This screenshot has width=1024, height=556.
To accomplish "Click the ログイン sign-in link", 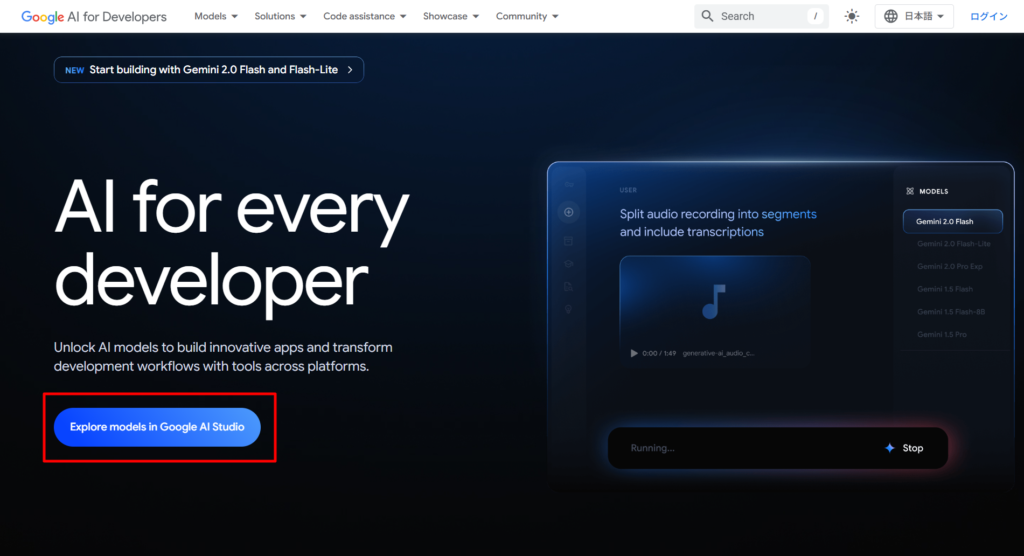I will coord(989,16).
